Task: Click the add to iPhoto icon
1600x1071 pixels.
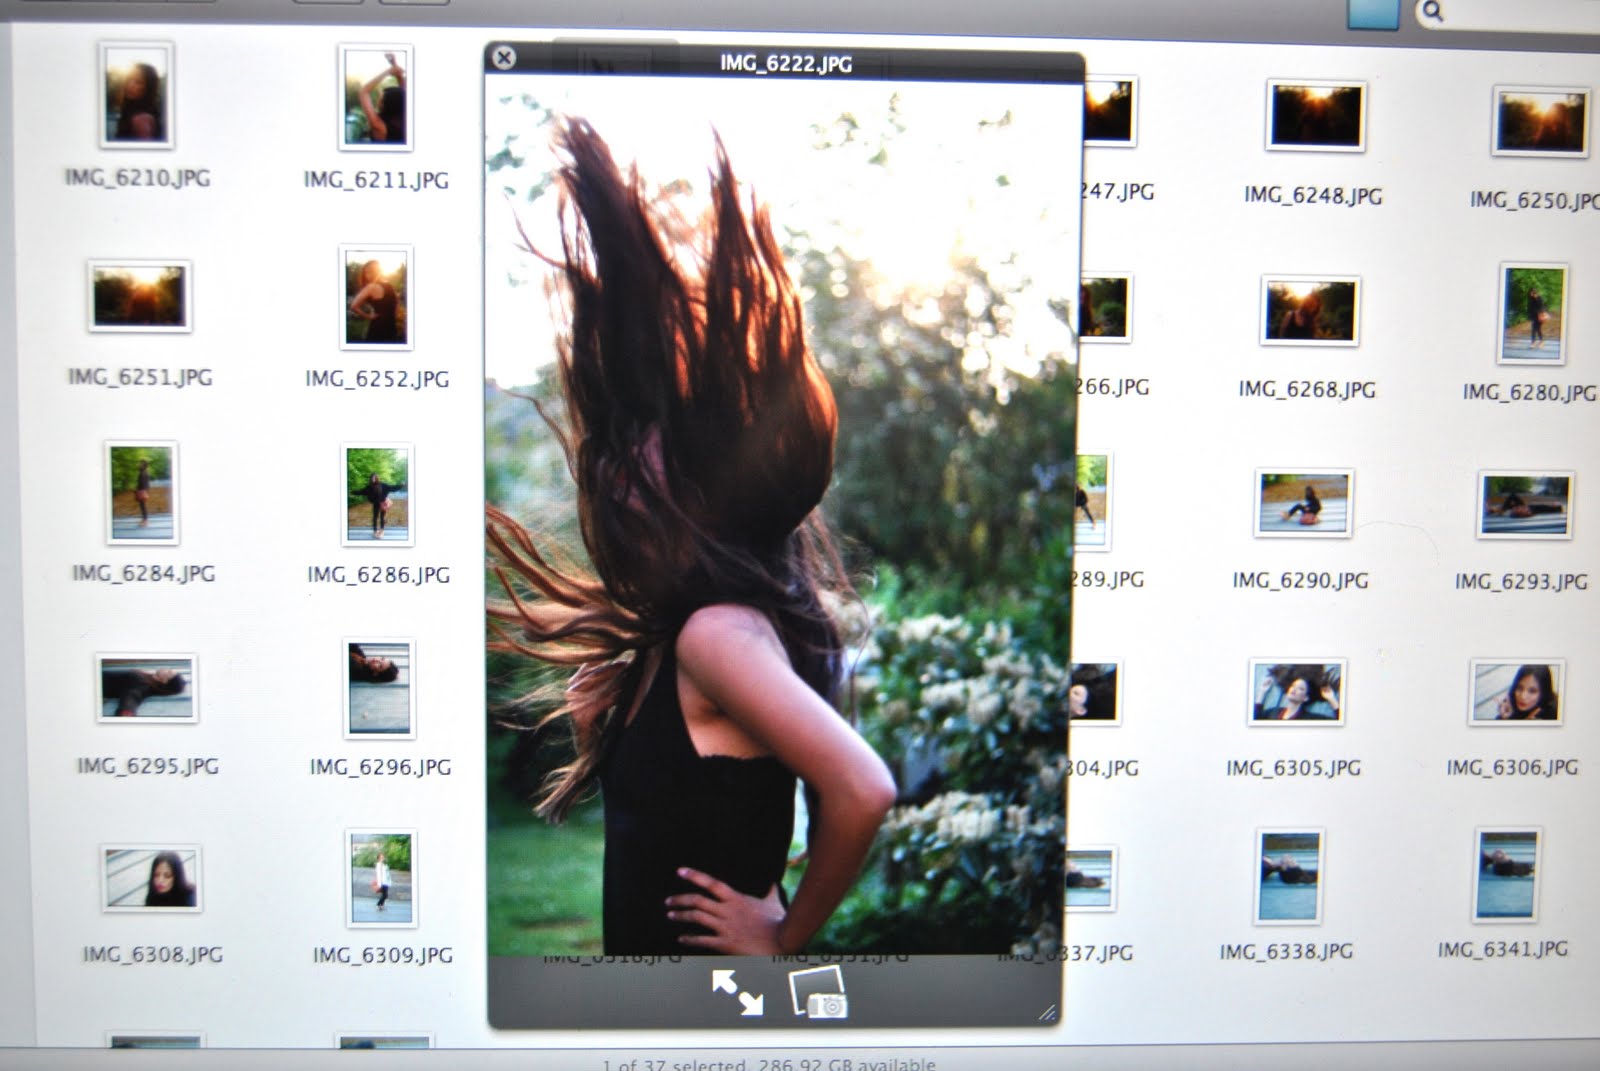Action: [x=818, y=994]
